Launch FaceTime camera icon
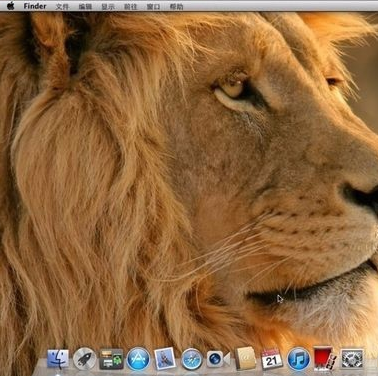The height and width of the screenshot is (376, 378). click(x=218, y=359)
